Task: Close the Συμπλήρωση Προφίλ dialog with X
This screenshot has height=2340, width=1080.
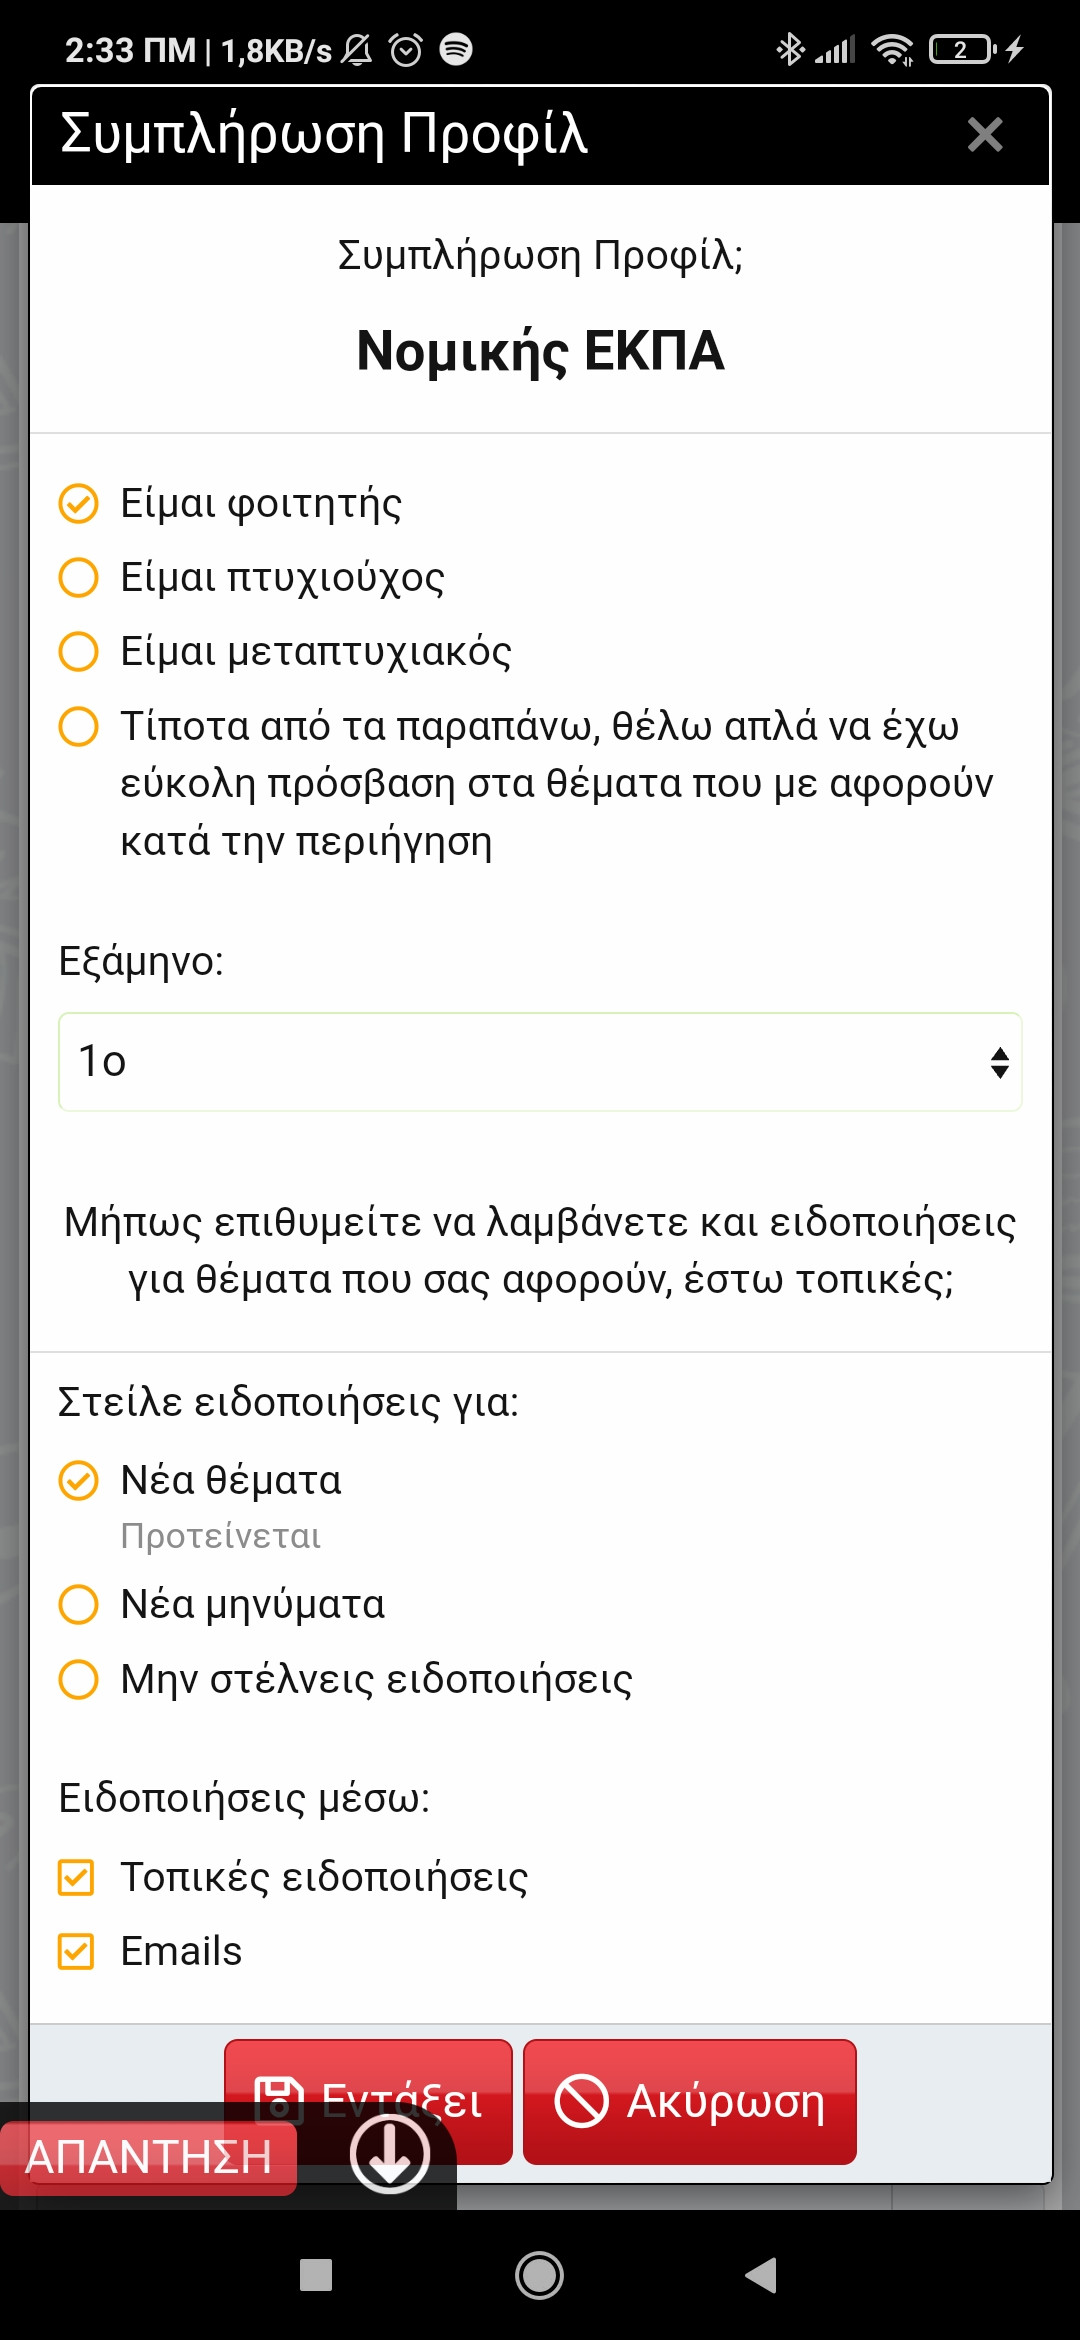Action: pyautogui.click(x=985, y=135)
